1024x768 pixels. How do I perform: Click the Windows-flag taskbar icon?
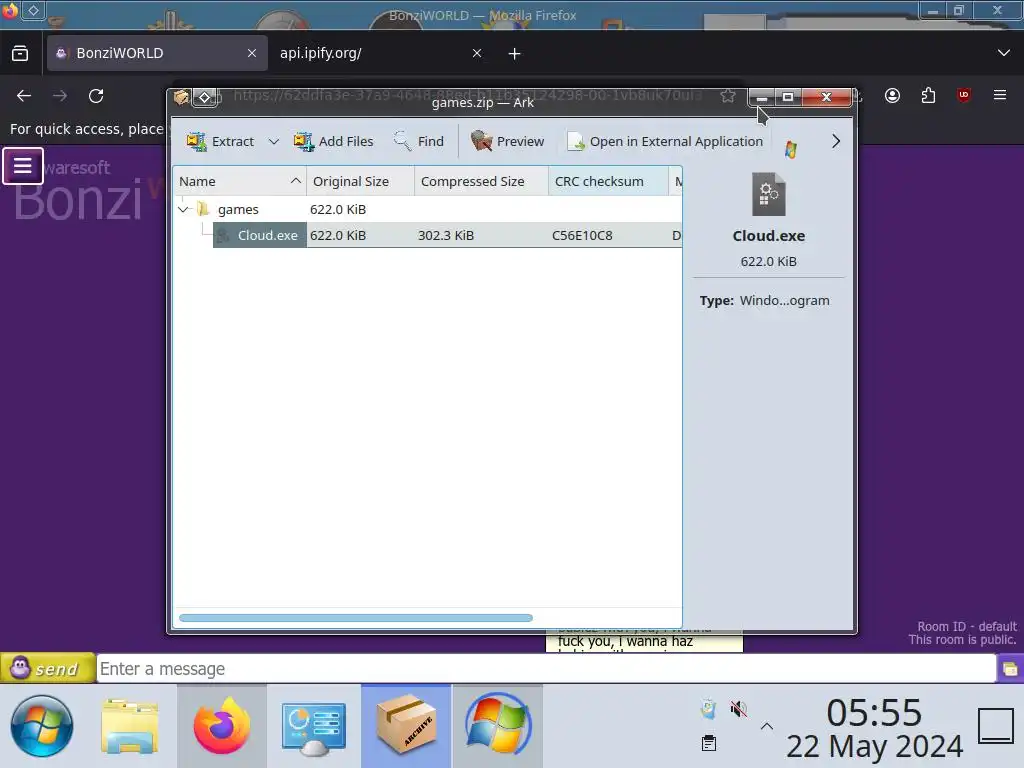(498, 726)
